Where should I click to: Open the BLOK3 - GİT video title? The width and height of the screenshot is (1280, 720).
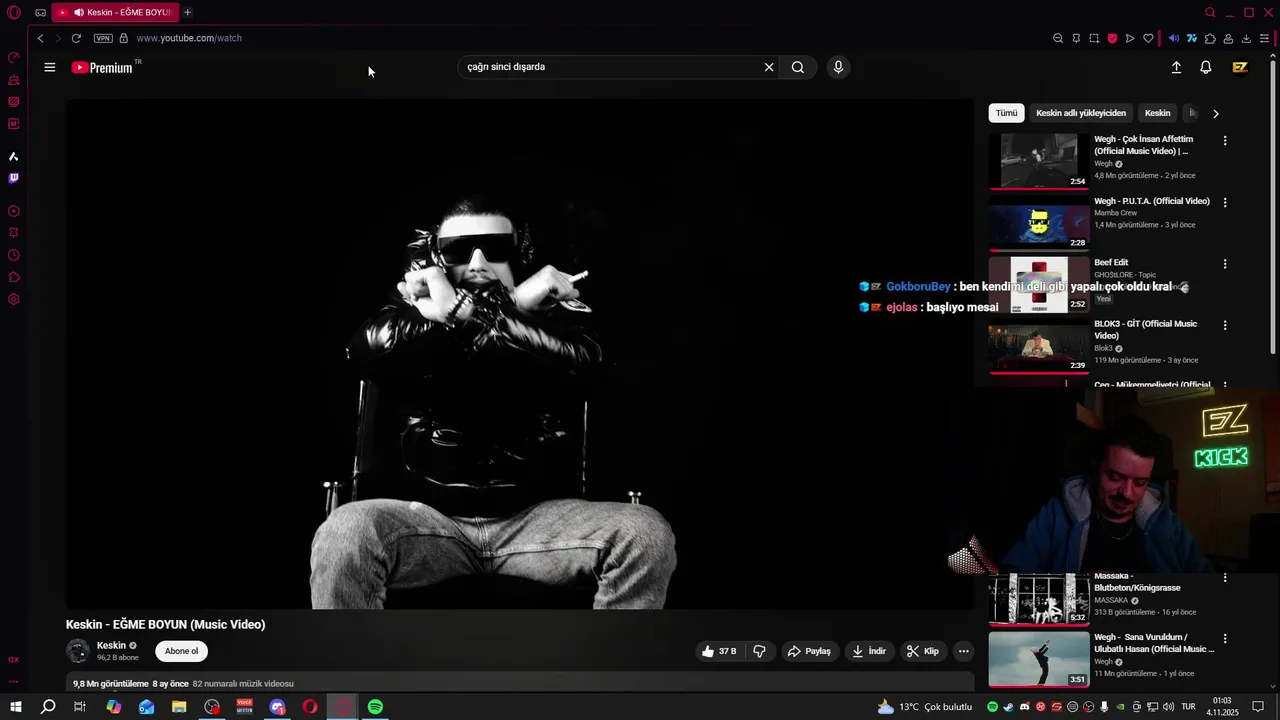[1145, 329]
